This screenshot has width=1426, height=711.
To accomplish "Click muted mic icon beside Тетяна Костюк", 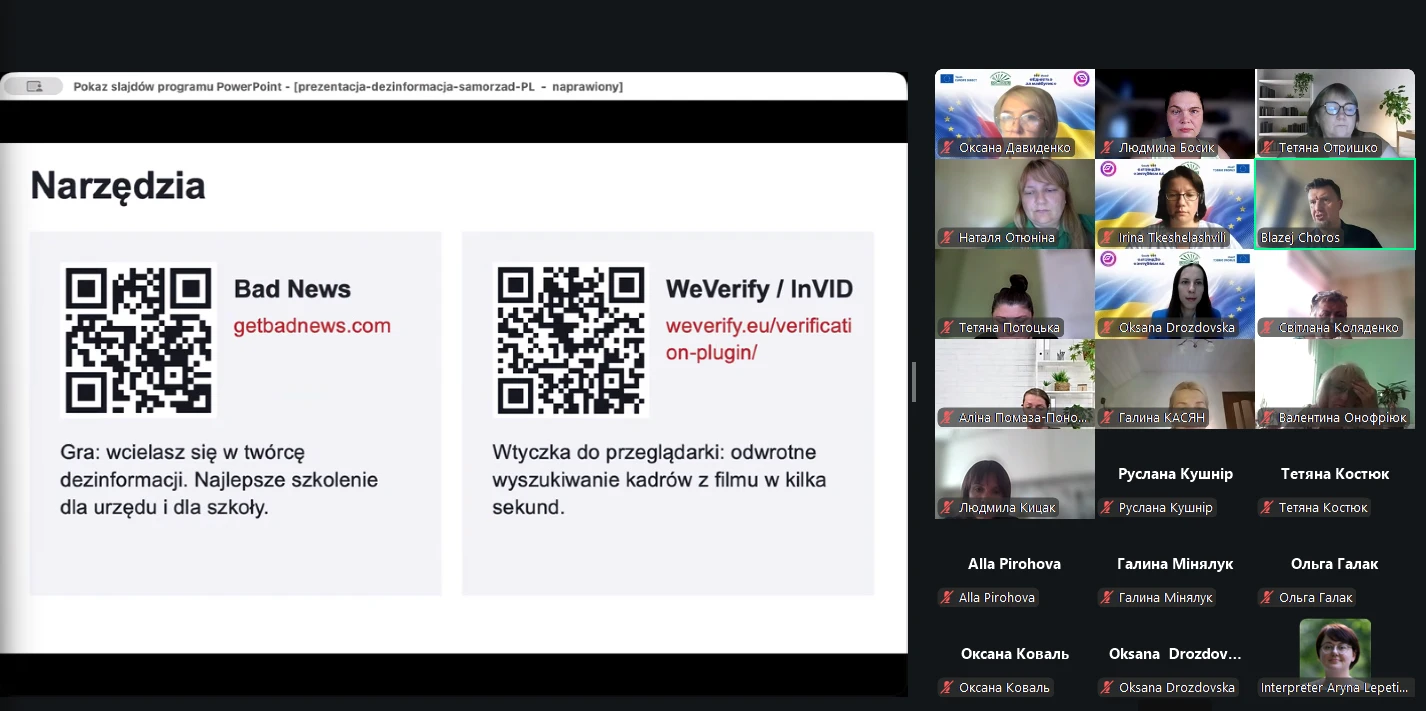I will pyautogui.click(x=1267, y=508).
